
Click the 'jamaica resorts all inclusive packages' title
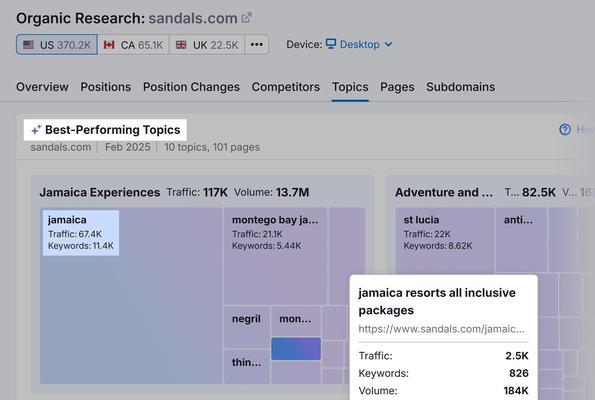tap(437, 301)
